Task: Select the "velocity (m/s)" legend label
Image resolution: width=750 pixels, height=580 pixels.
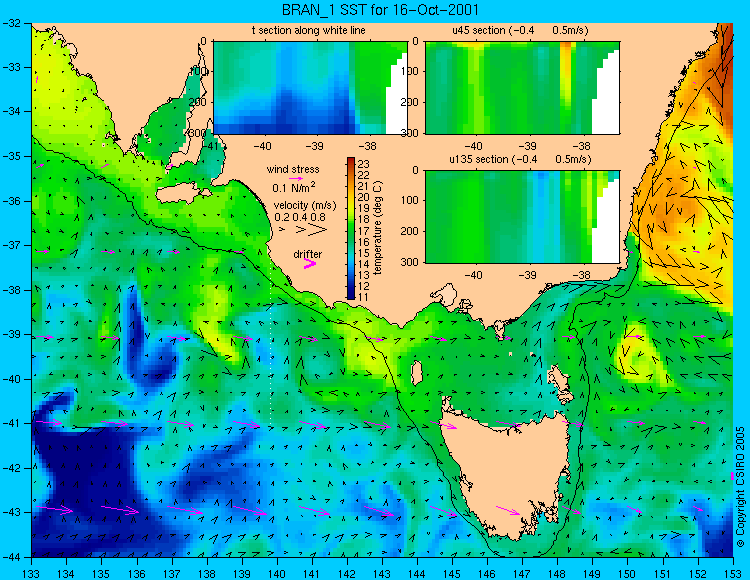Action: (305, 206)
